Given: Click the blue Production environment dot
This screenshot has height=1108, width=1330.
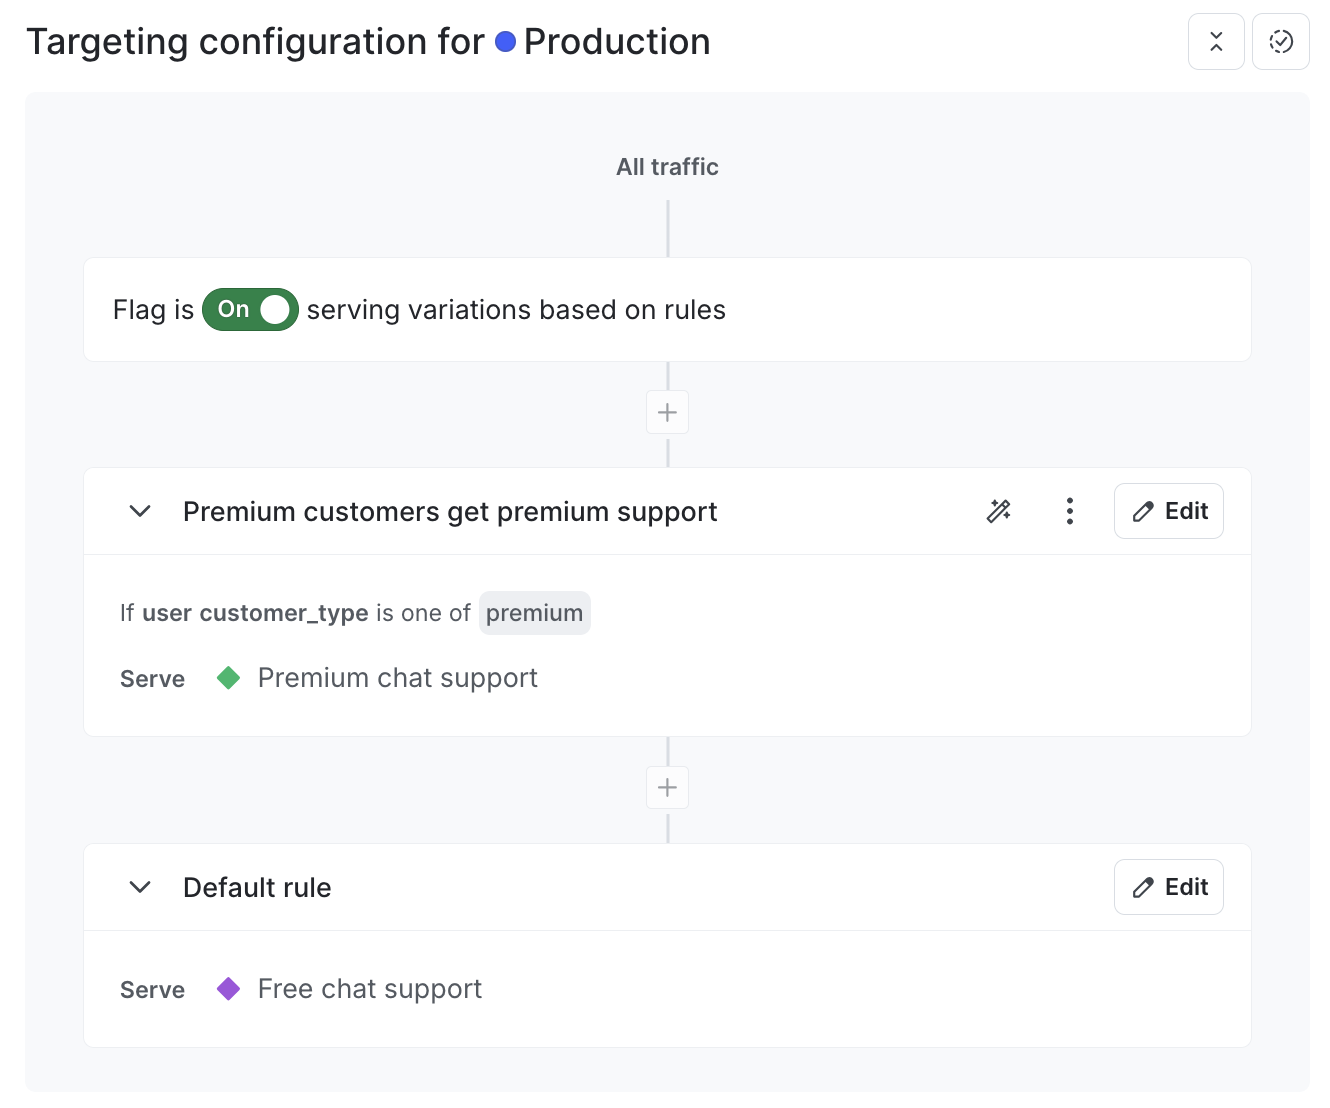Looking at the screenshot, I should pyautogui.click(x=506, y=41).
